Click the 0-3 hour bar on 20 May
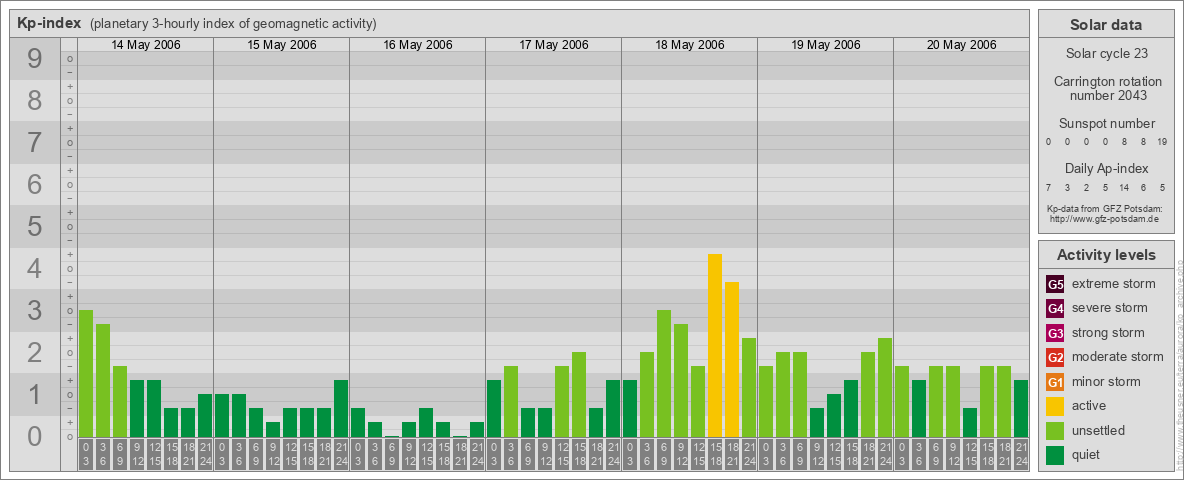The image size is (1184, 480). (902, 402)
